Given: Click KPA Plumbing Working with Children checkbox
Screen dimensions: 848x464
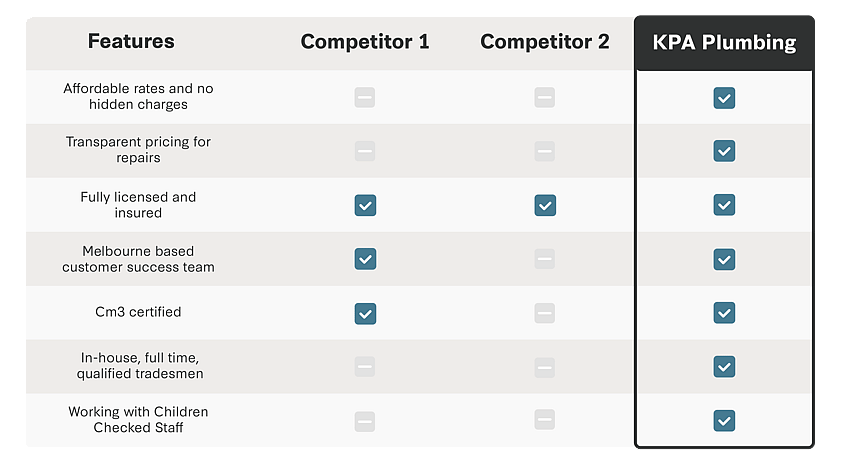Looking at the screenshot, I should (724, 421).
